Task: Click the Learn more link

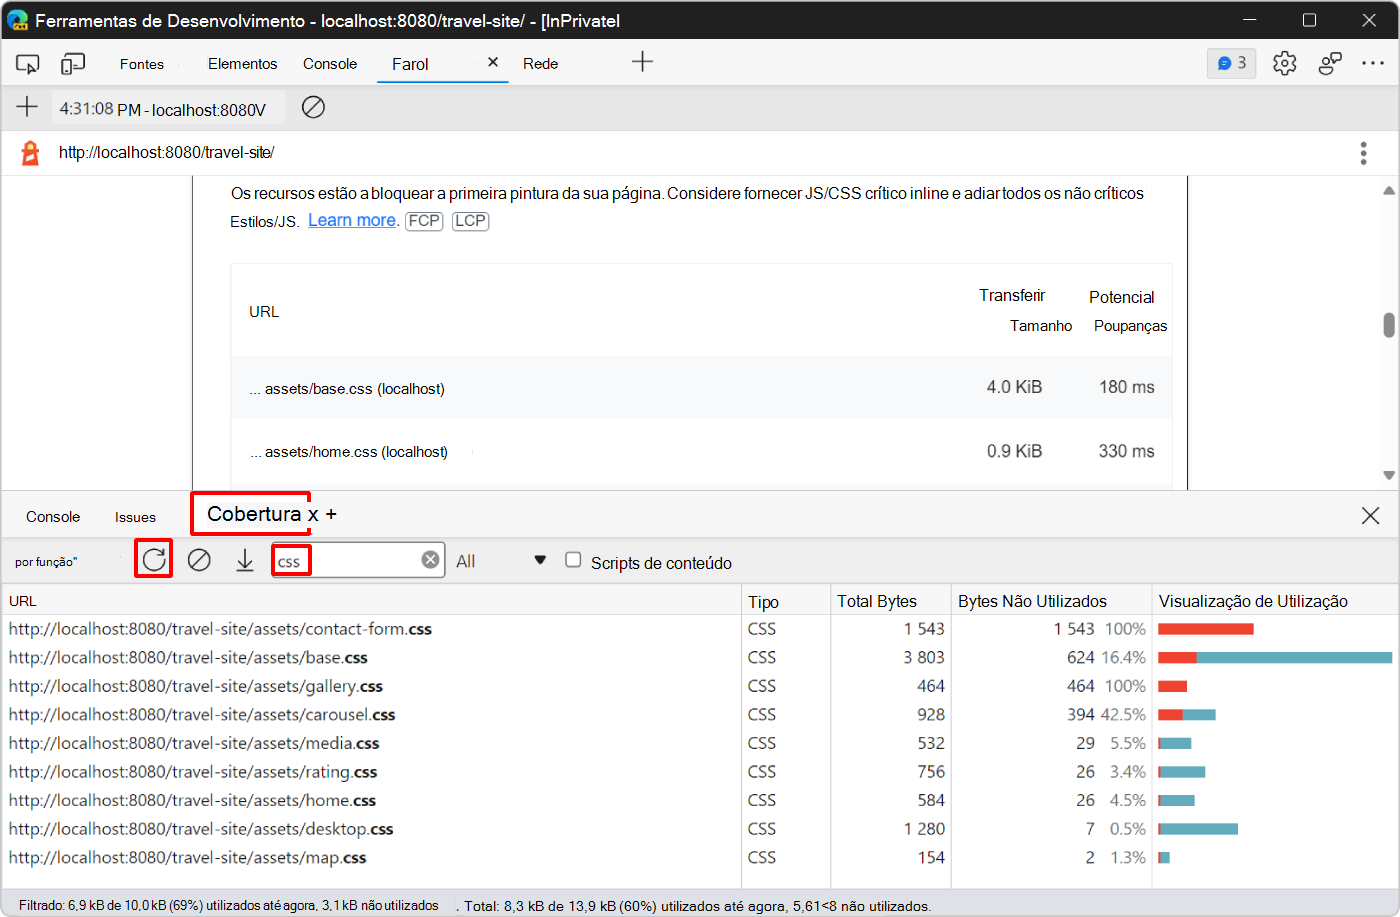Action: point(352,220)
